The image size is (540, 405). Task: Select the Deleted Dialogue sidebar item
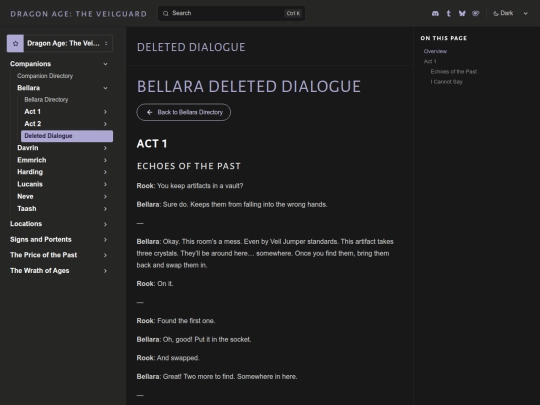67,136
